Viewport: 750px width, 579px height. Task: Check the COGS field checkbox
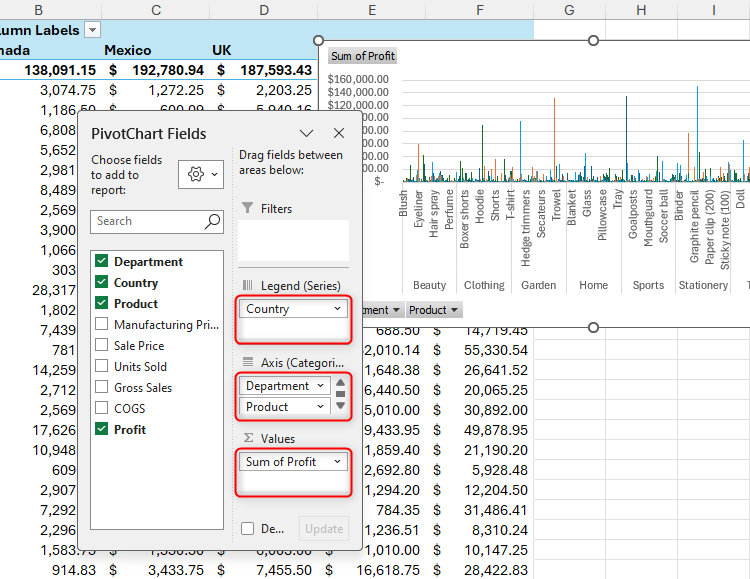click(x=101, y=408)
